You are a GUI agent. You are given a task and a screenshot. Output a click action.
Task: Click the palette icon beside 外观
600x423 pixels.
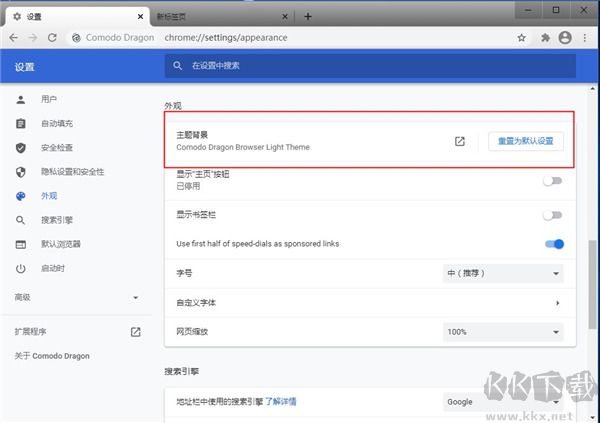21,196
